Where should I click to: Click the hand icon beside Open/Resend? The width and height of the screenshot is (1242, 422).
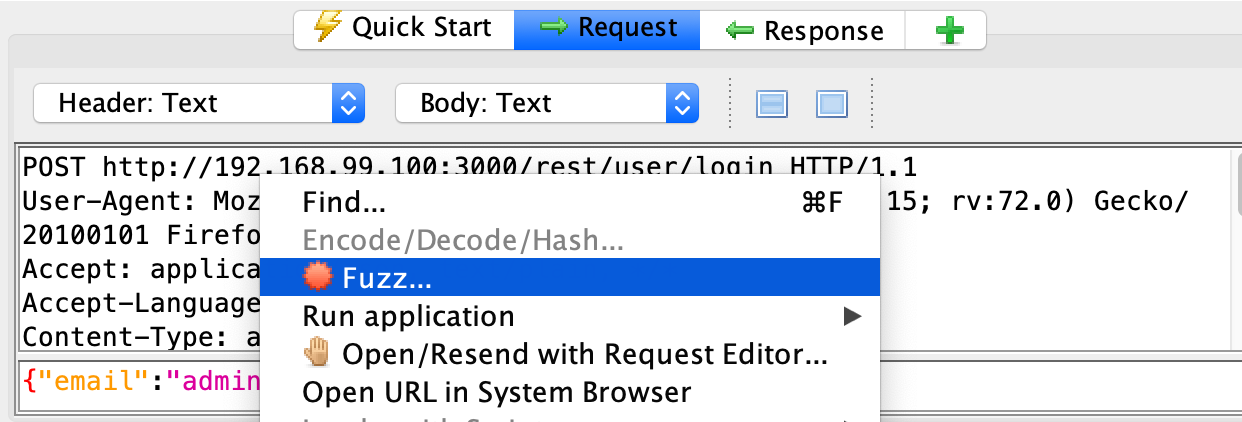click(319, 354)
